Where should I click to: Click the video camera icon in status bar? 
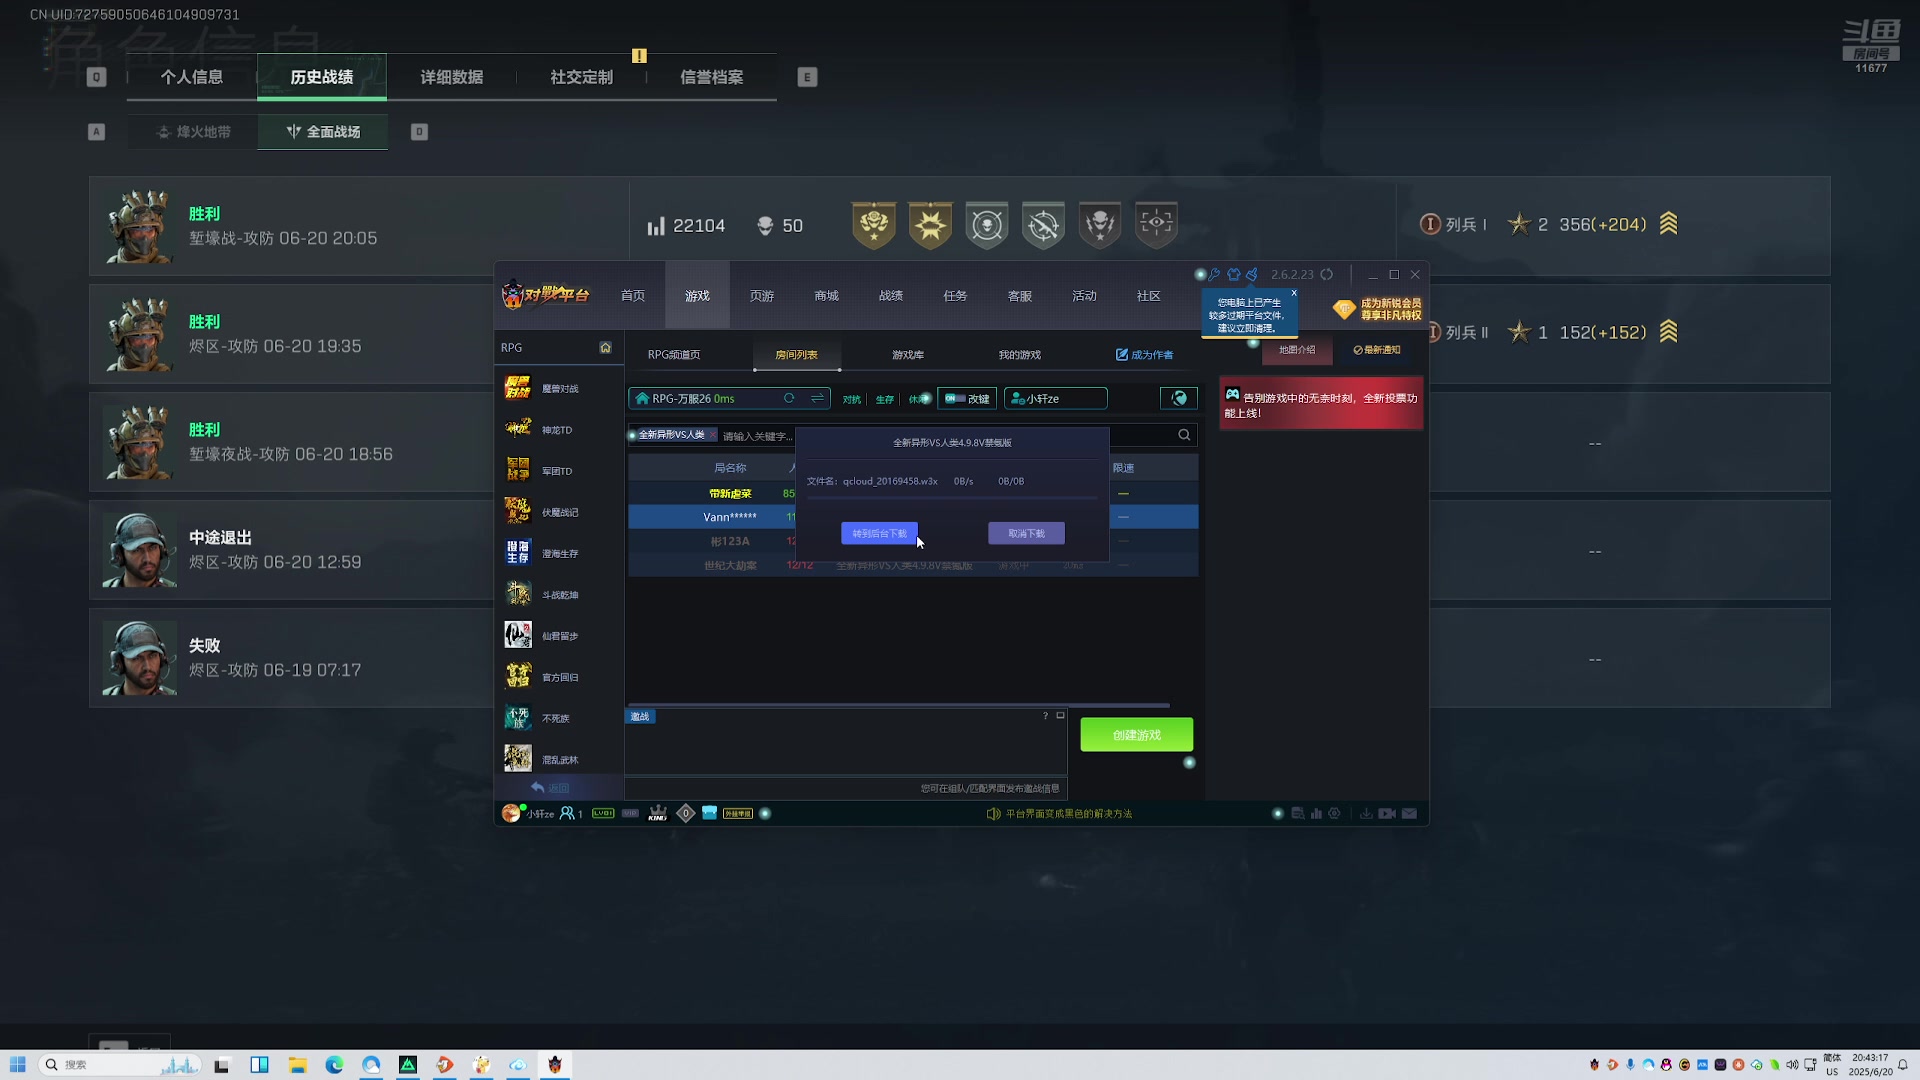click(x=1387, y=813)
